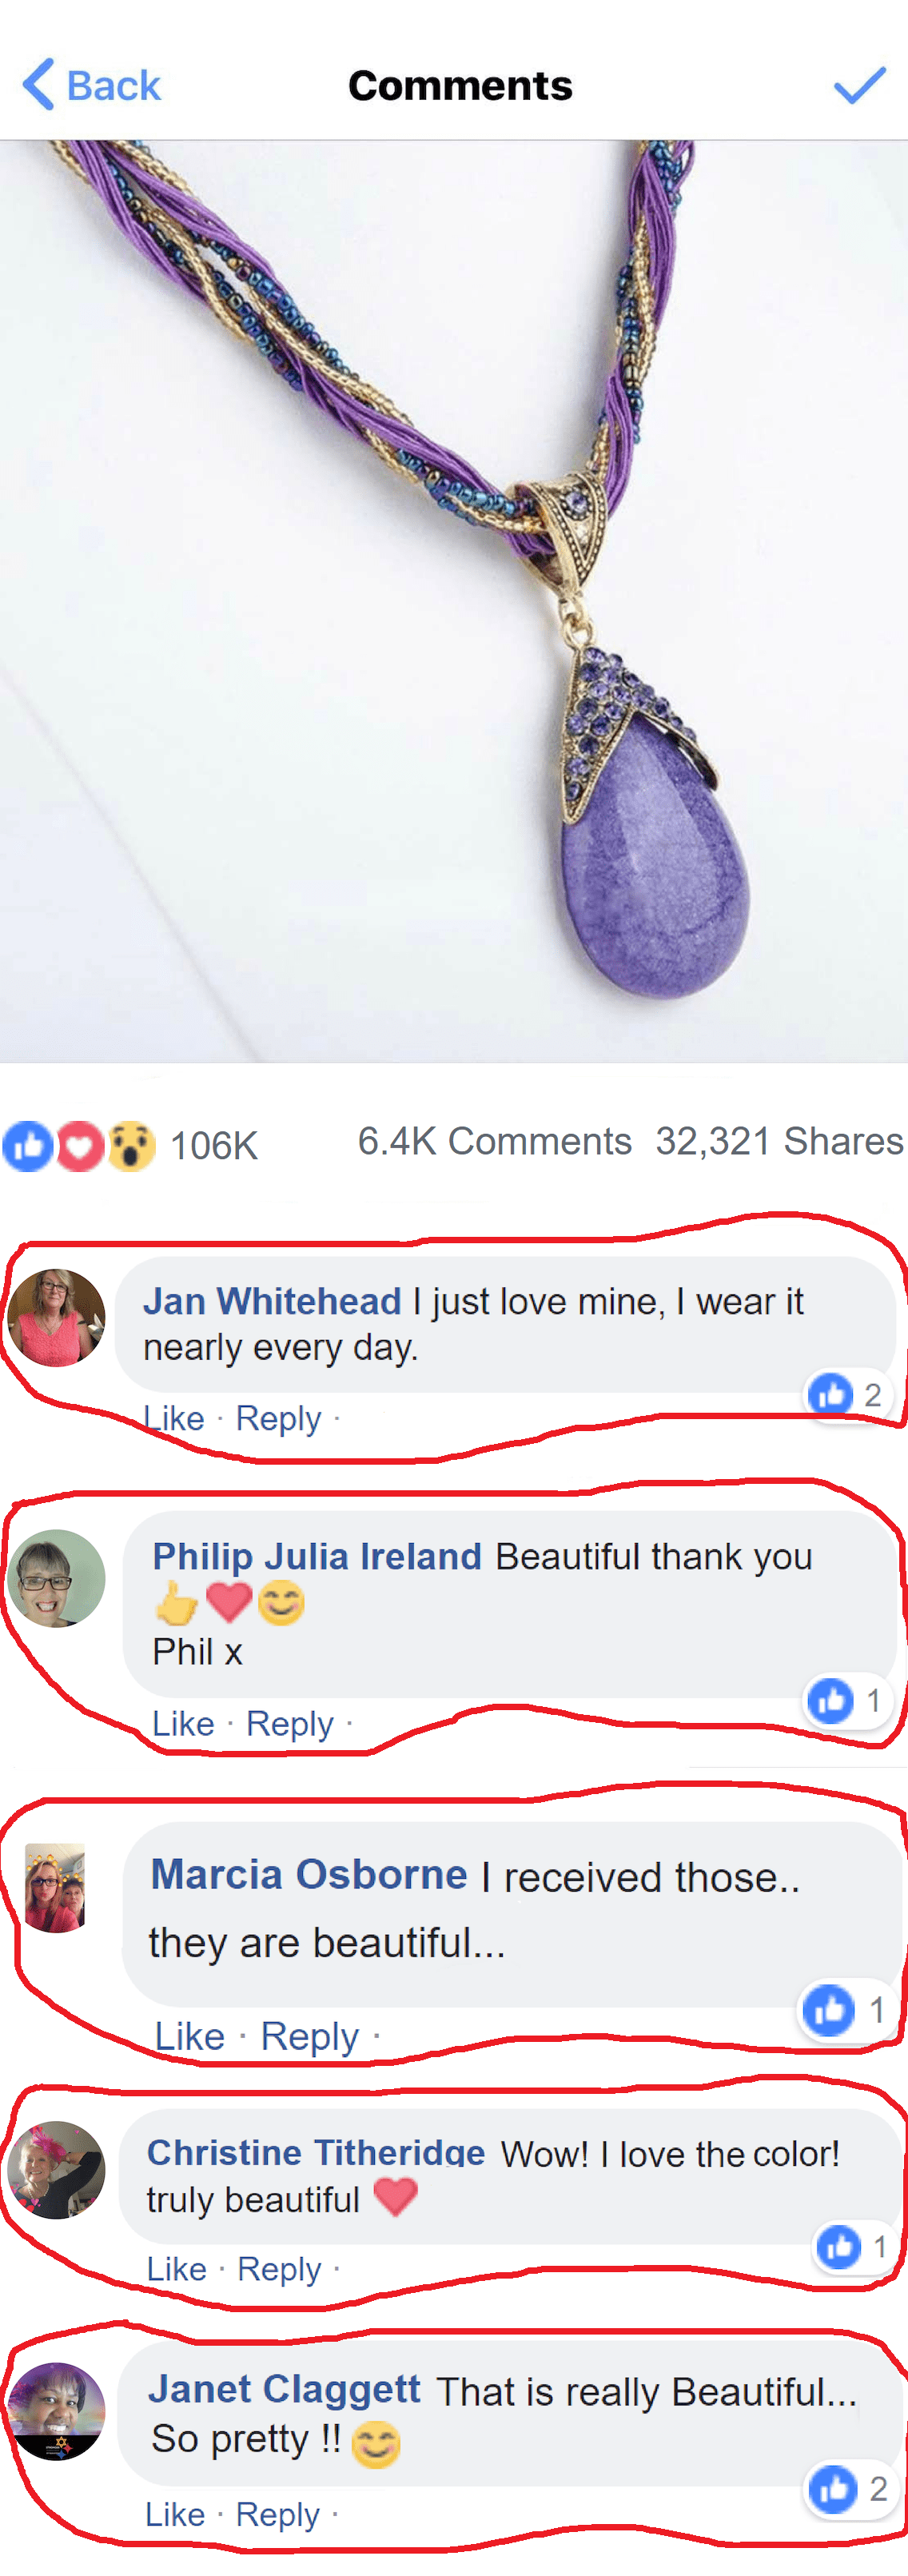
Task: Tap the blue Like reaction icon
Action: 28,1146
